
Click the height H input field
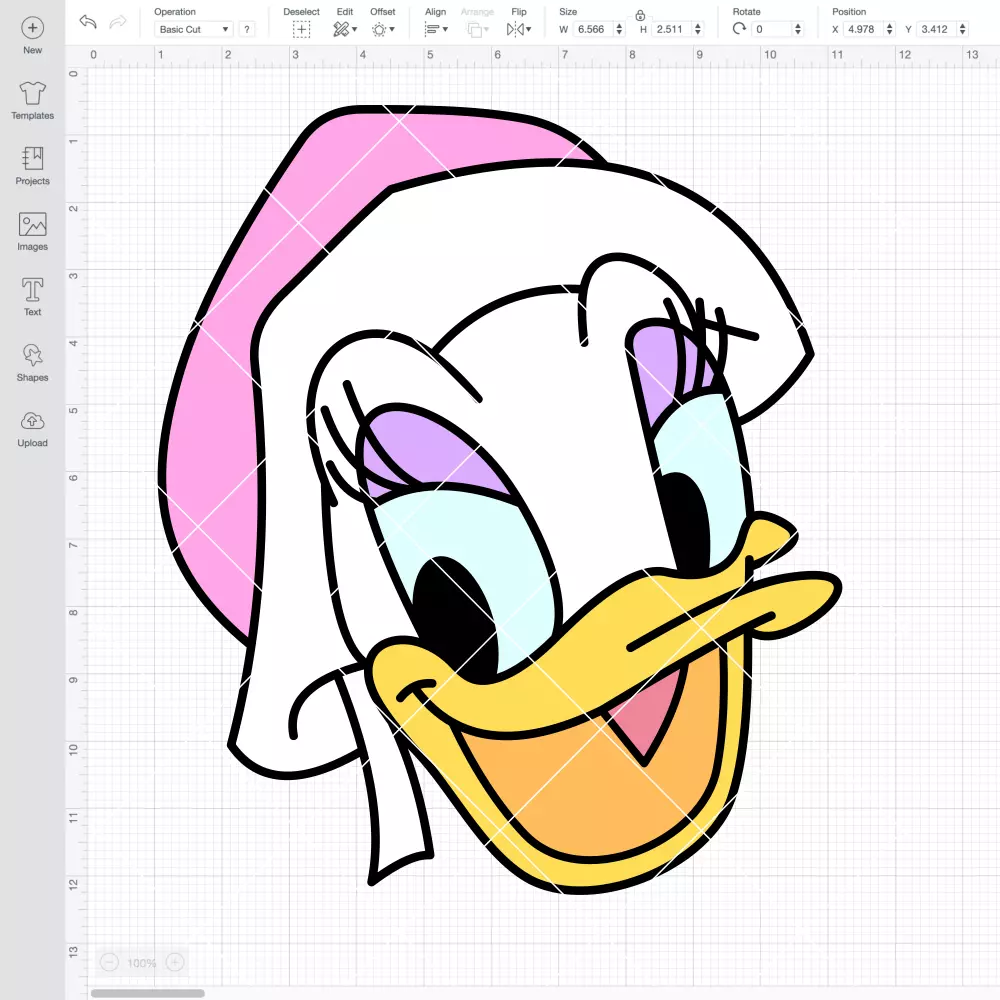[x=672, y=29]
